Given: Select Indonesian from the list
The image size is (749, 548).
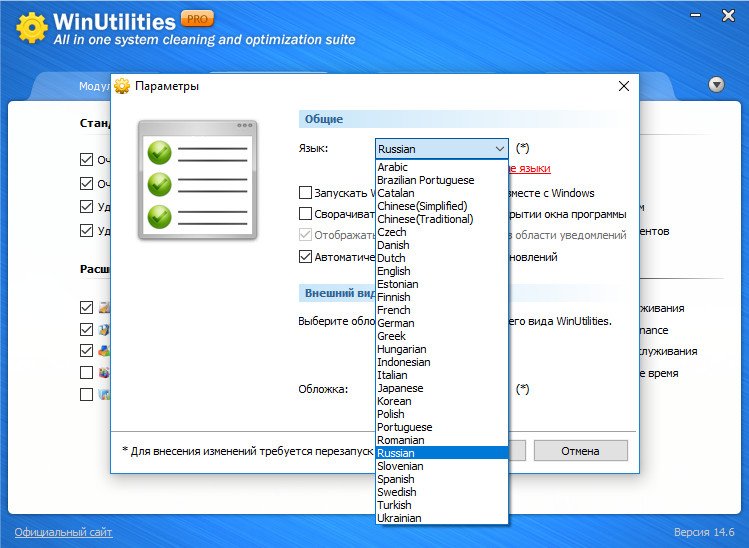Looking at the screenshot, I should click(x=442, y=362).
